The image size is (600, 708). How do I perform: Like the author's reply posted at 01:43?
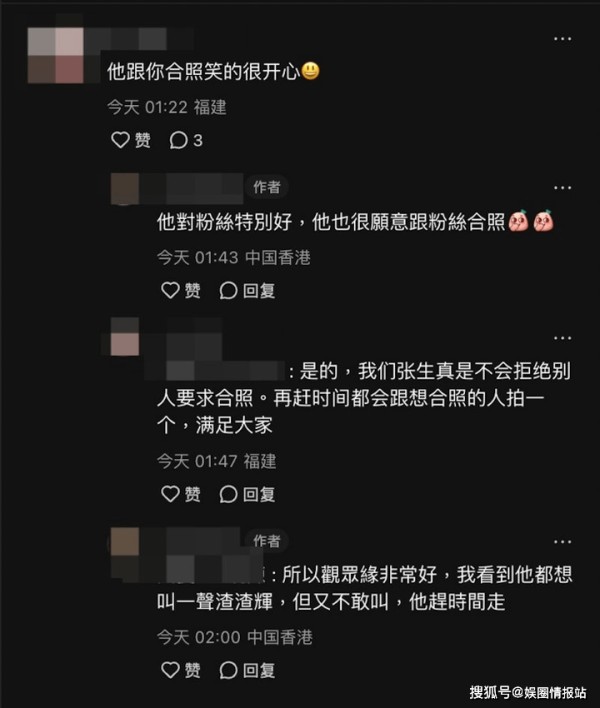point(181,290)
